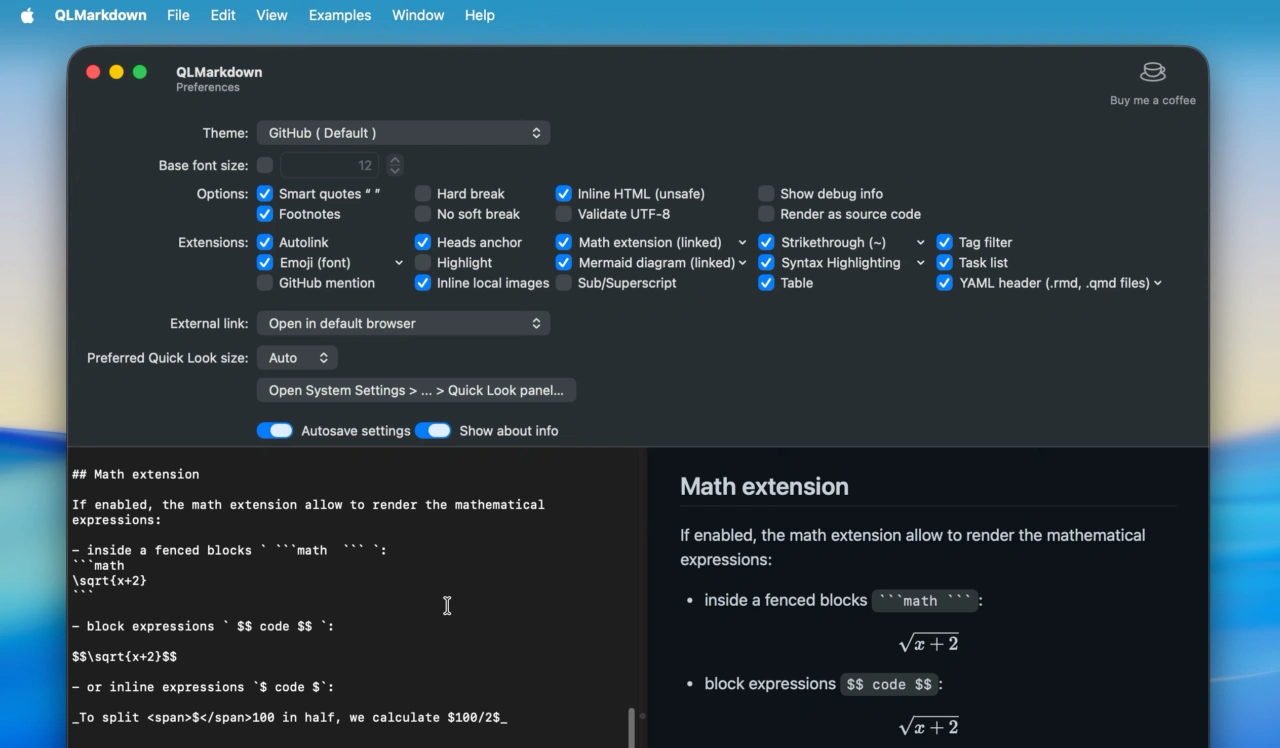Click Open System Settings Quick Look panel button
Screen dimensions: 1280x748
coord(415,390)
